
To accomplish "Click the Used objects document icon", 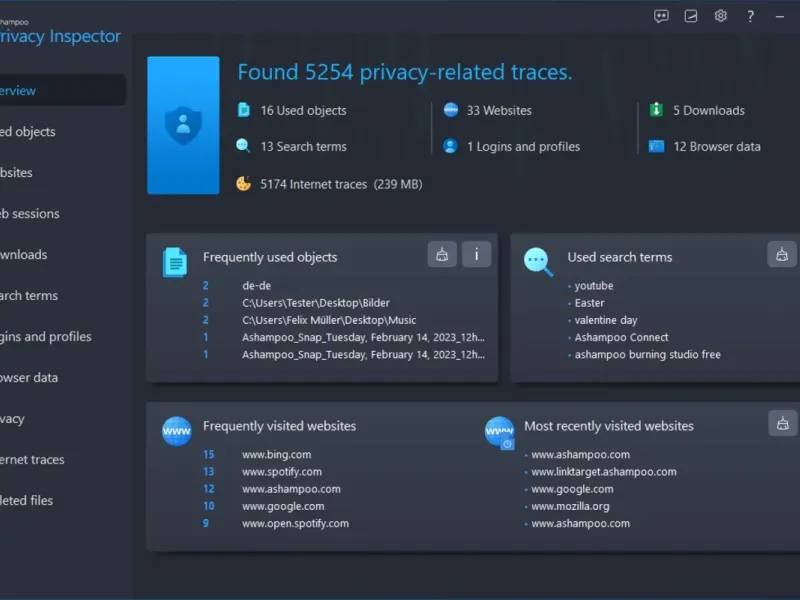I will (244, 110).
